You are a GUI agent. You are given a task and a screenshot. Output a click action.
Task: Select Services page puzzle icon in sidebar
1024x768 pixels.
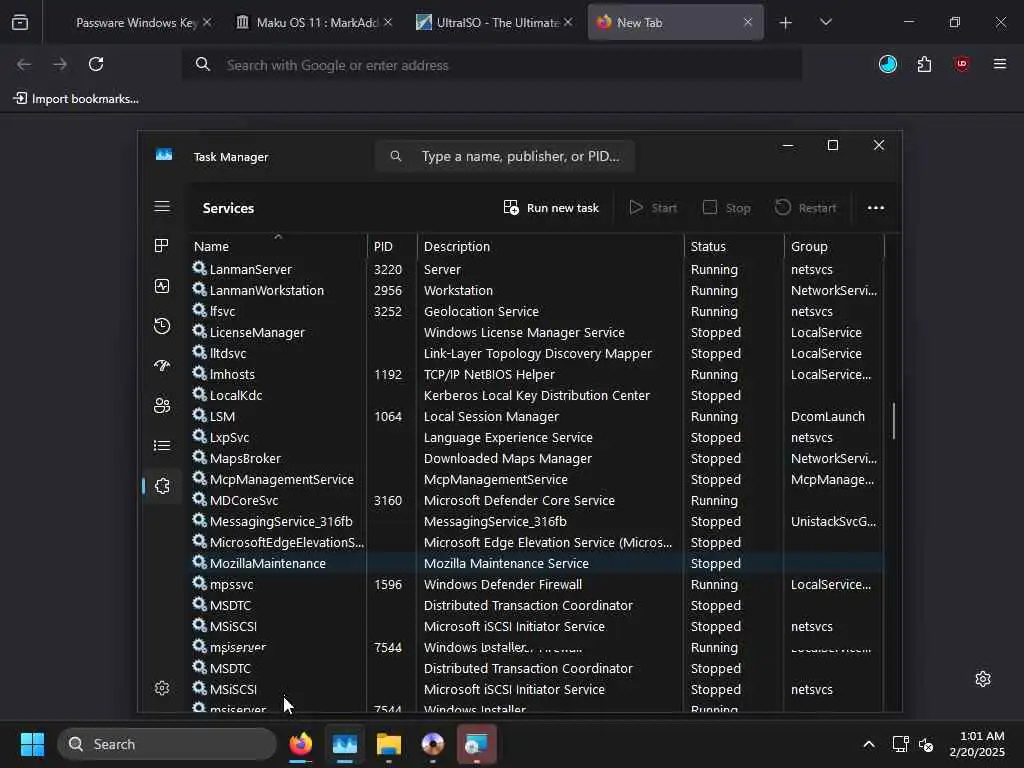162,486
